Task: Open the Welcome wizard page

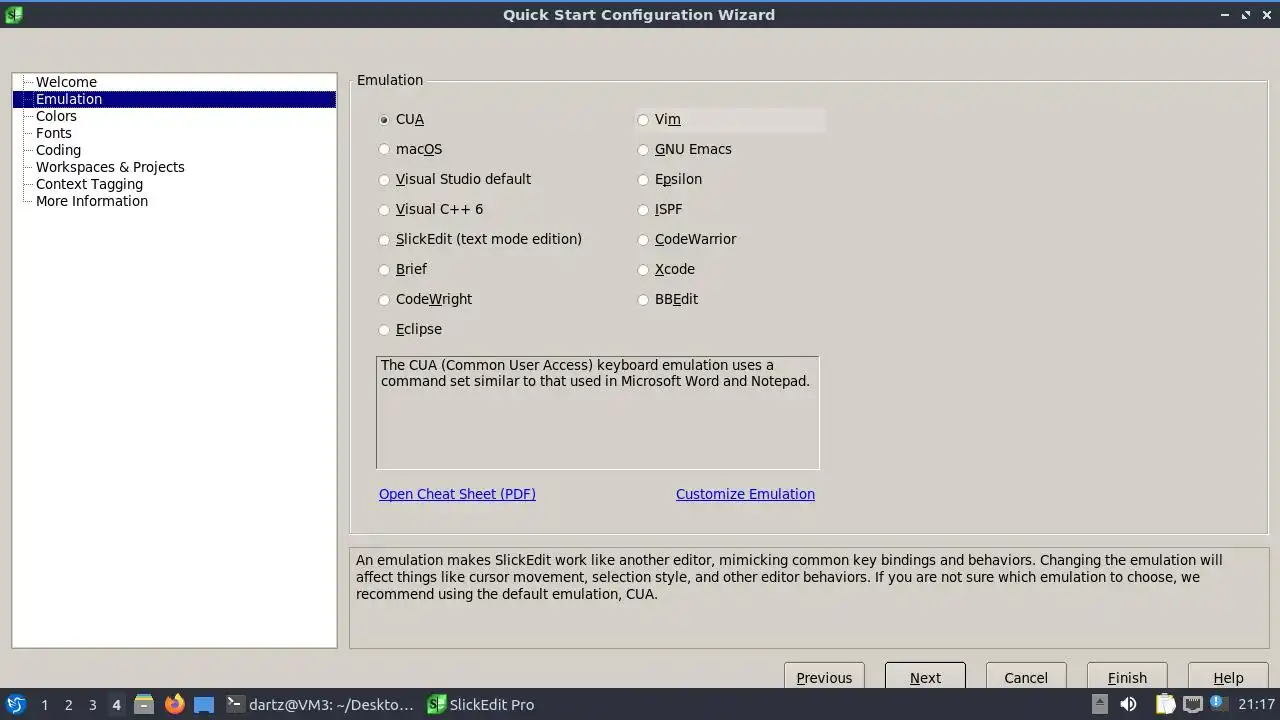Action: pyautogui.click(x=66, y=82)
